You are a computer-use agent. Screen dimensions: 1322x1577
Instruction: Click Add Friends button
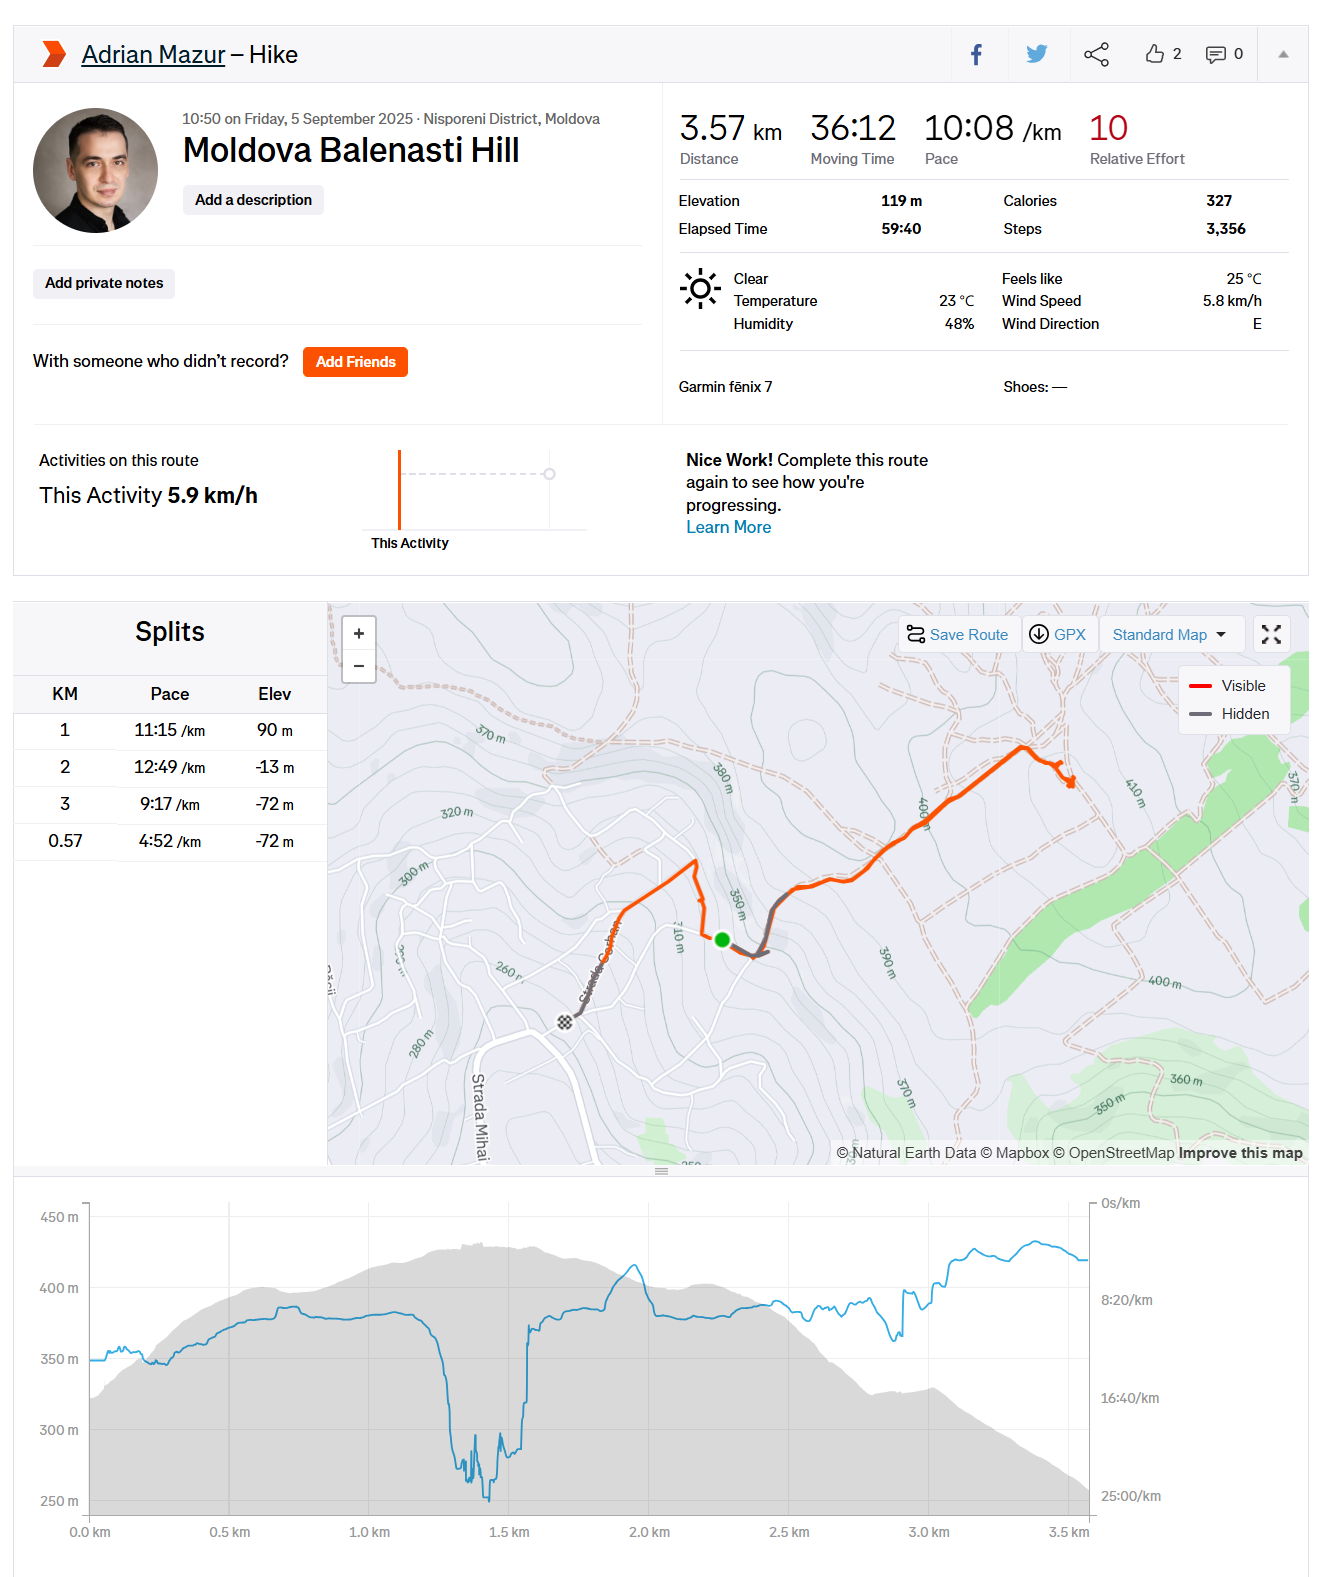[355, 362]
